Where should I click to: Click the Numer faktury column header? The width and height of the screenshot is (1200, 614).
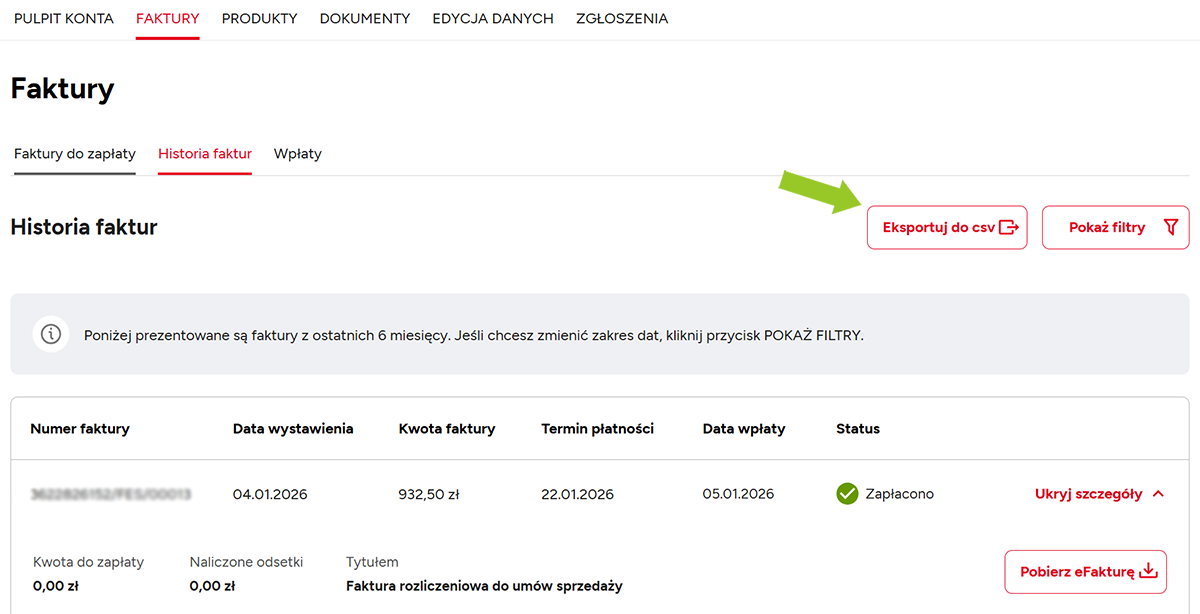point(80,429)
